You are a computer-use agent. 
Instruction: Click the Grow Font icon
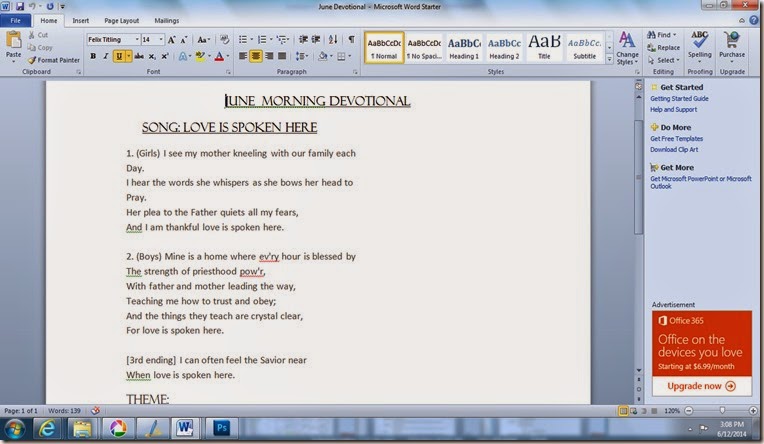point(172,39)
